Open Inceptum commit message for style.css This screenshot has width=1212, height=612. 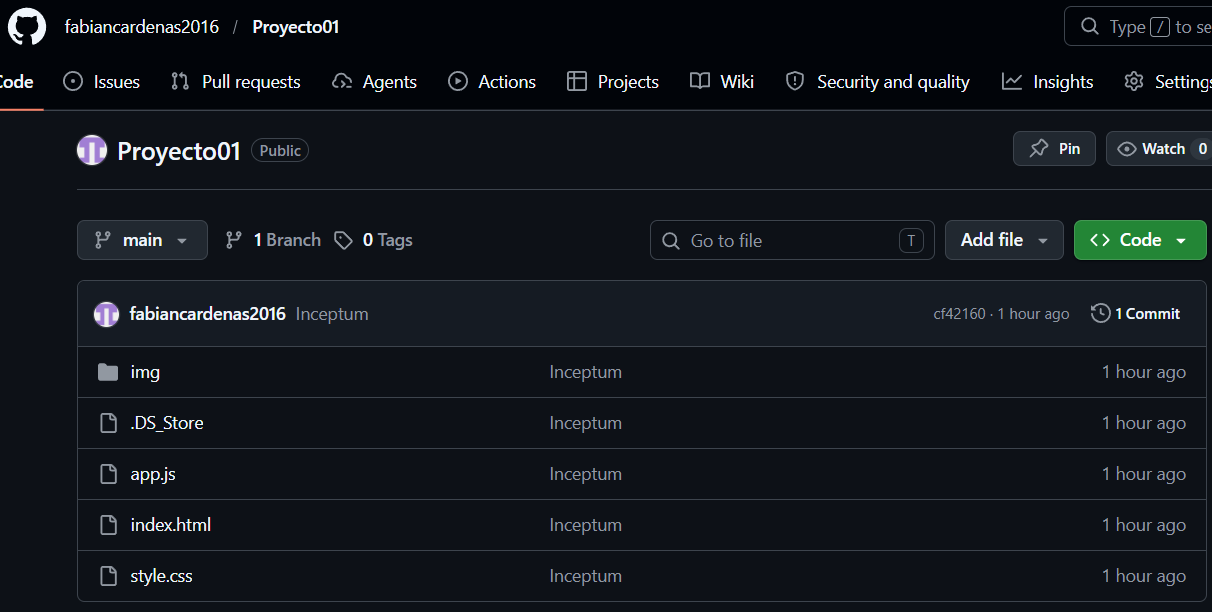click(x=586, y=576)
